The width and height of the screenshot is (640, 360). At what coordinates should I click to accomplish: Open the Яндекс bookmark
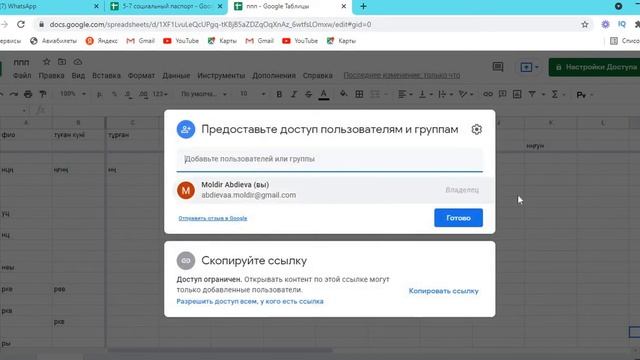102,41
